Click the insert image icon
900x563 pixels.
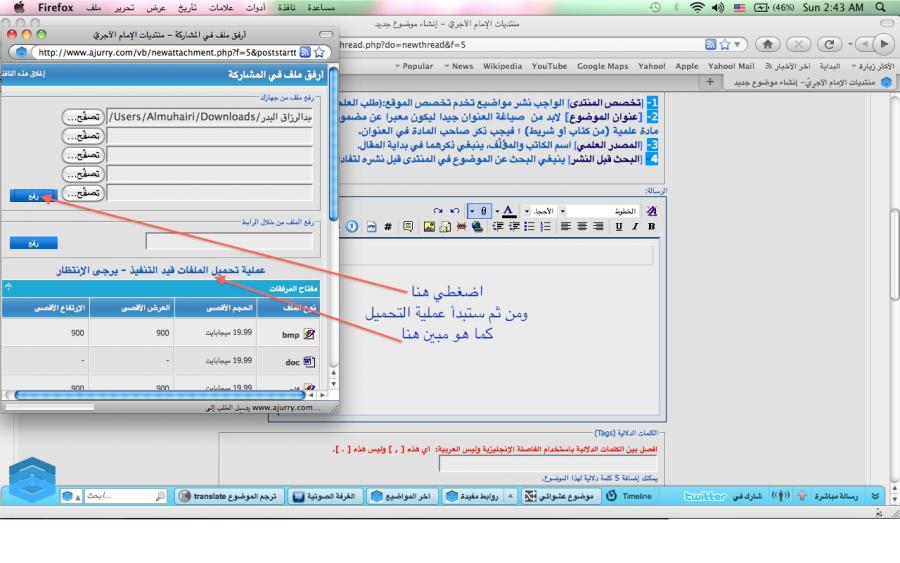429,227
